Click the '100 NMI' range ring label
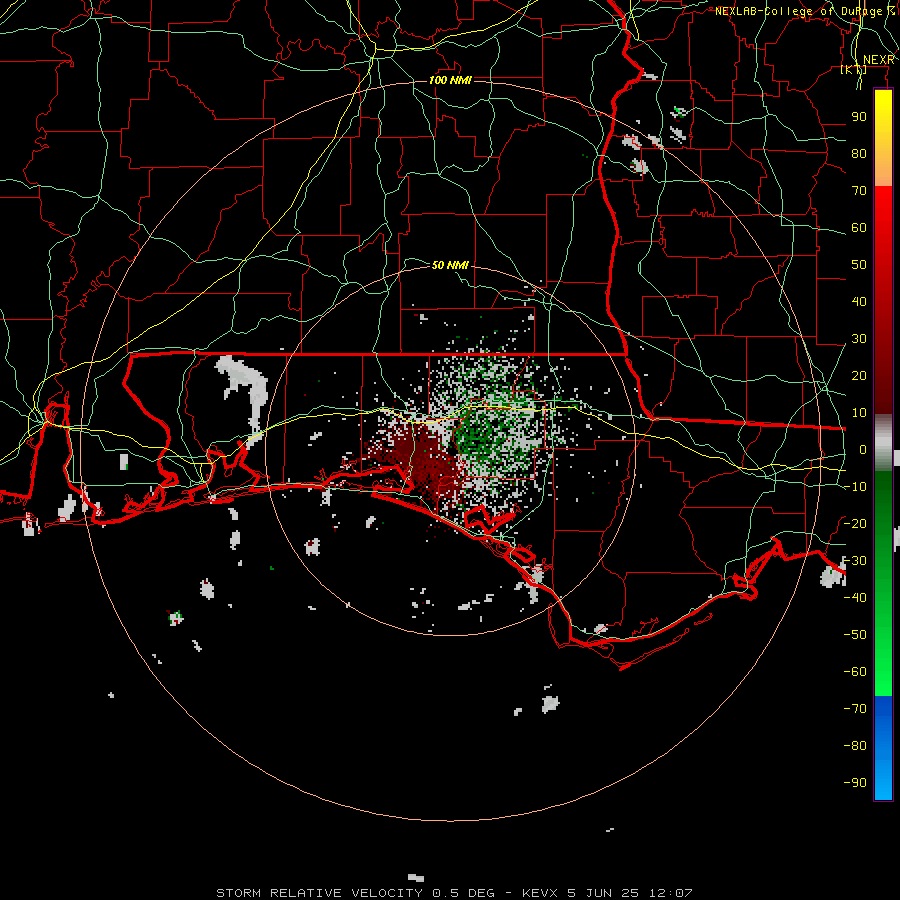Screen dimensions: 900x900 click(450, 80)
